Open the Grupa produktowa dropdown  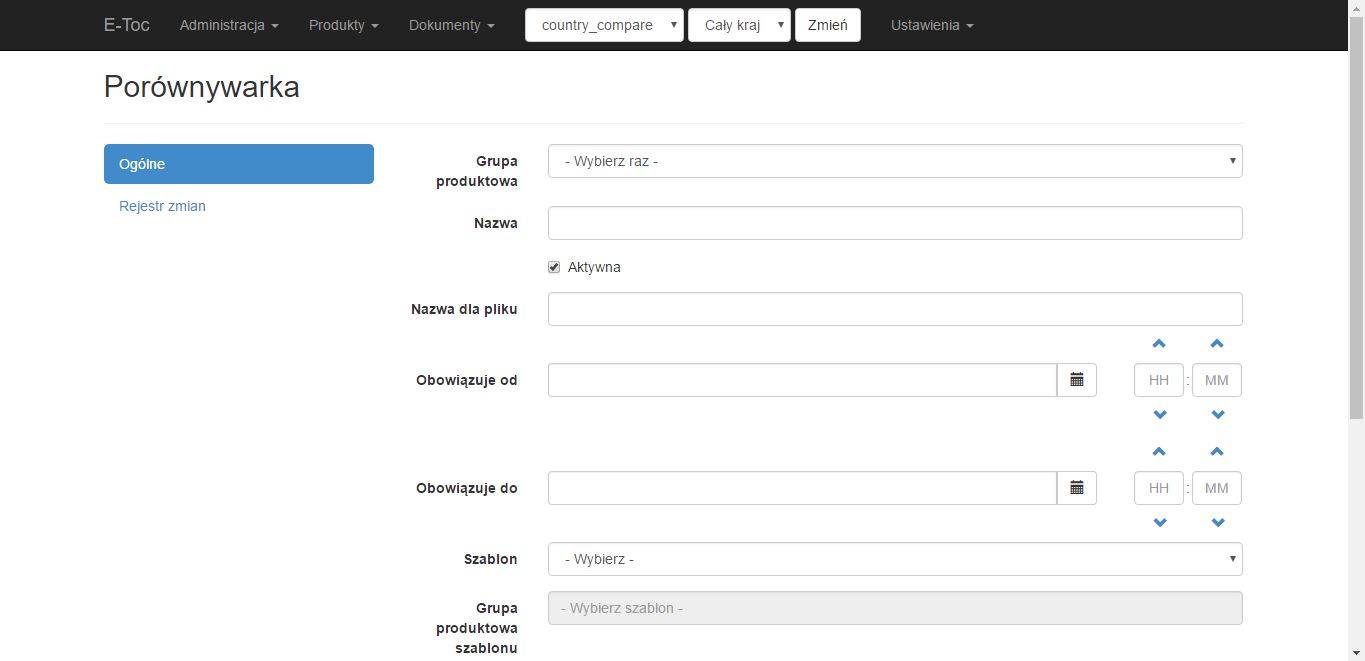click(x=895, y=161)
